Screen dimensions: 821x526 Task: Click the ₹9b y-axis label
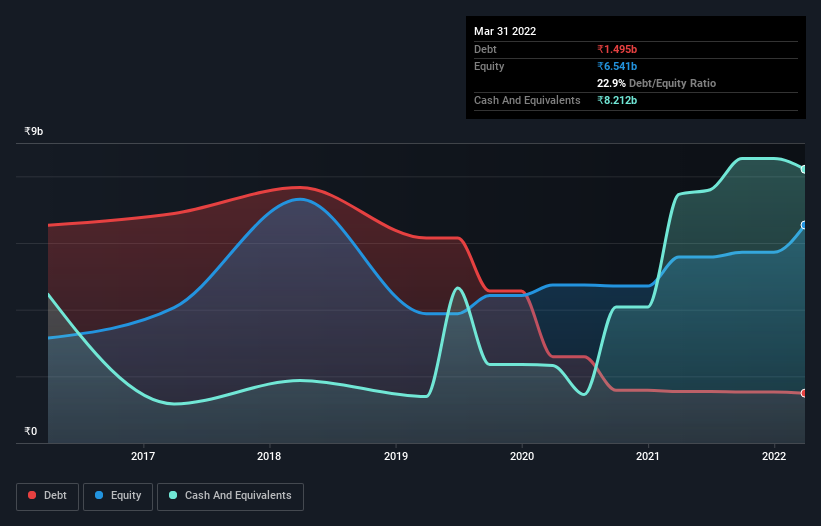click(x=34, y=131)
